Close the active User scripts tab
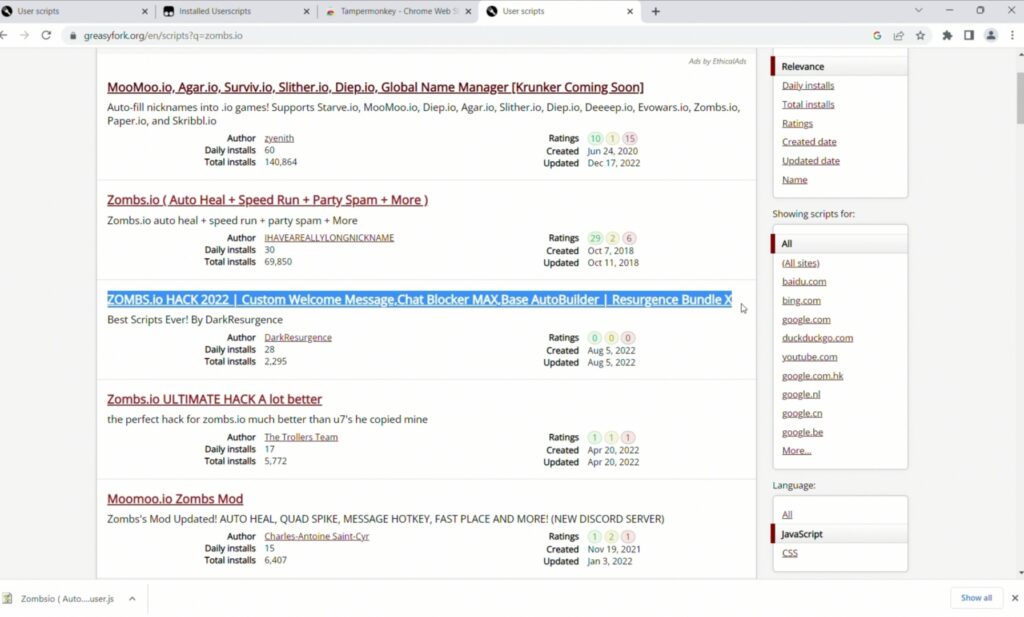This screenshot has height=617, width=1024. (630, 11)
